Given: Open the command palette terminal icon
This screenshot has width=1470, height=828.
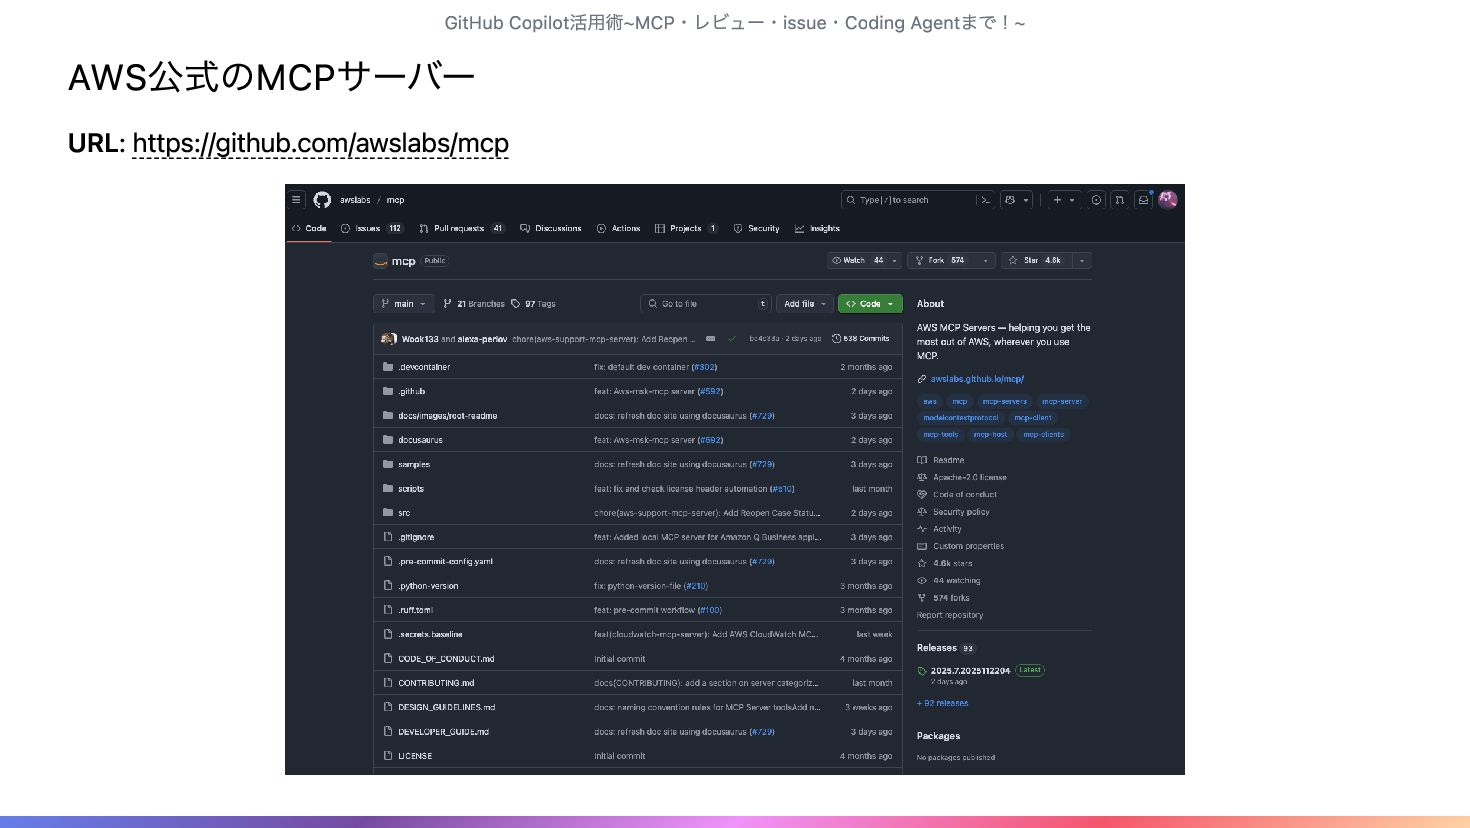Looking at the screenshot, I should pos(985,200).
